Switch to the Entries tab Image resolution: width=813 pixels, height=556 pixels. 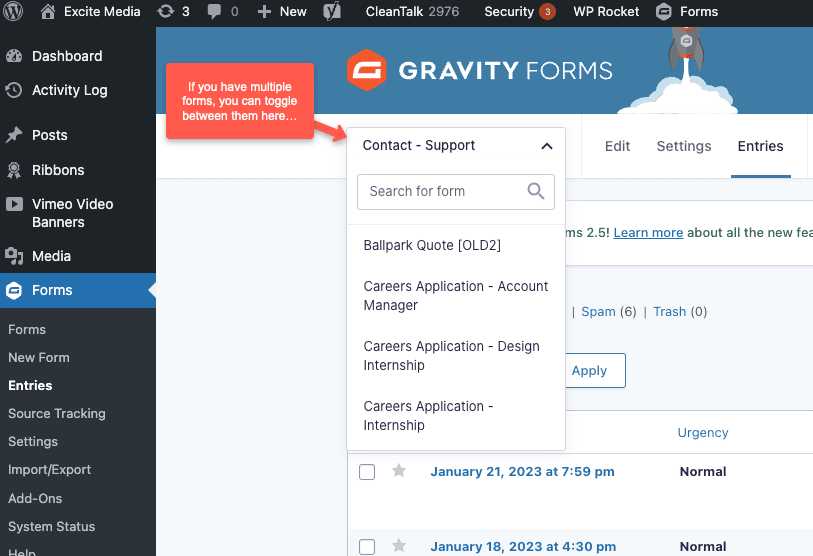tap(761, 146)
